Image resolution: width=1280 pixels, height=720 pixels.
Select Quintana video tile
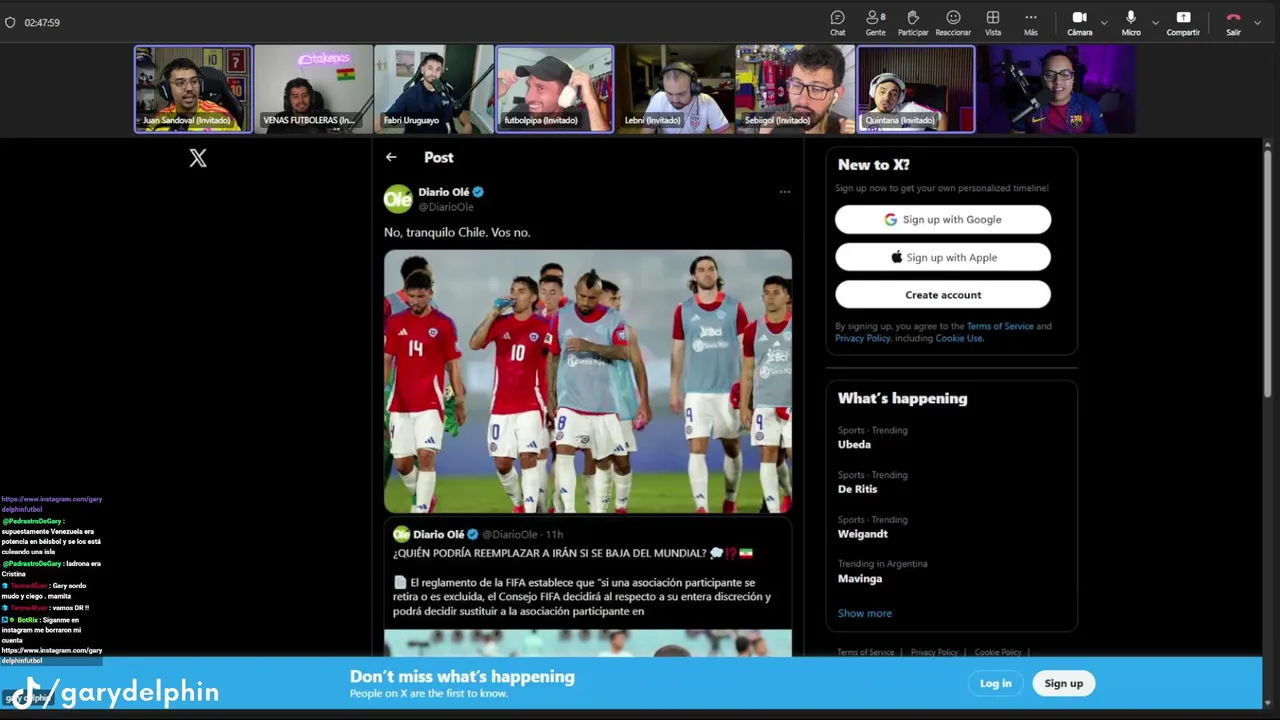pyautogui.click(x=915, y=89)
